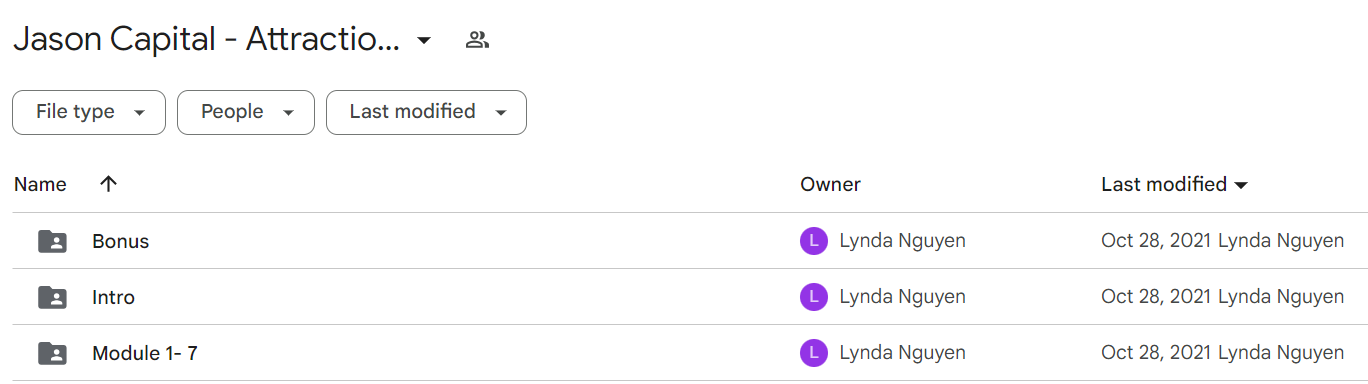The image size is (1368, 384).
Task: Click the Owner column header
Action: click(x=830, y=184)
